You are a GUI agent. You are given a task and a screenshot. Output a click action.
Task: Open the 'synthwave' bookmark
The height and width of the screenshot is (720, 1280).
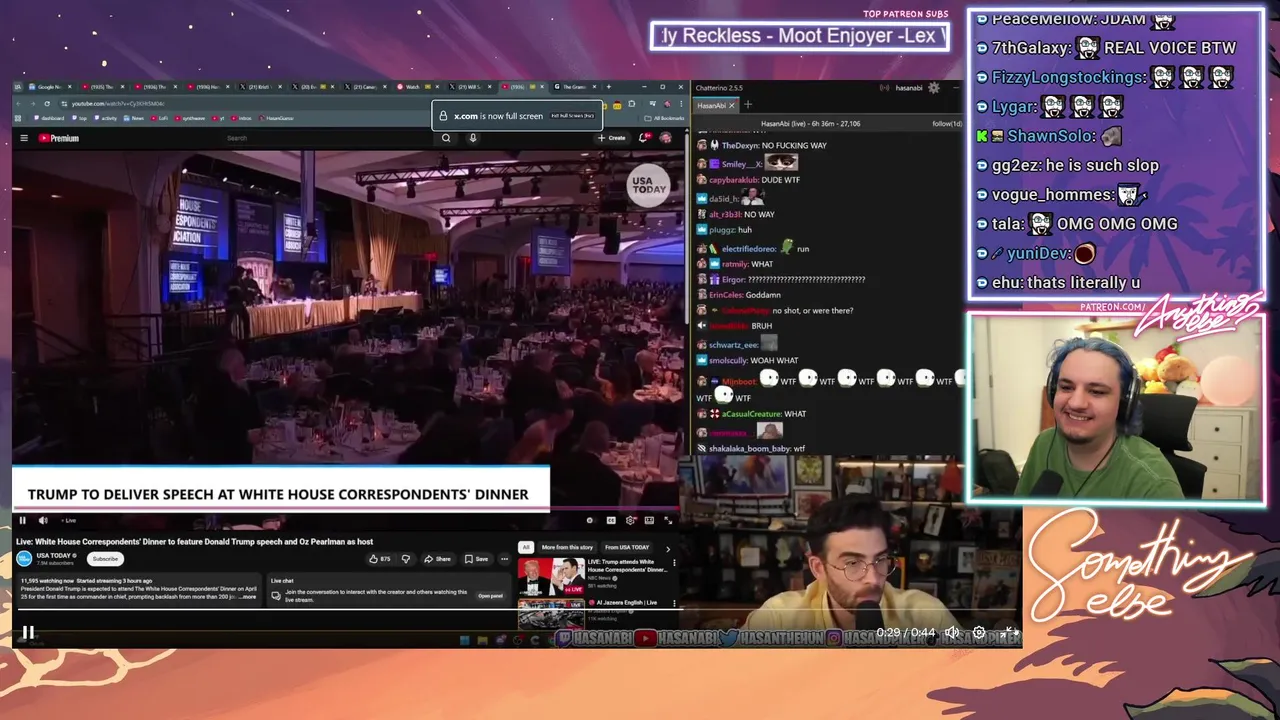190,118
